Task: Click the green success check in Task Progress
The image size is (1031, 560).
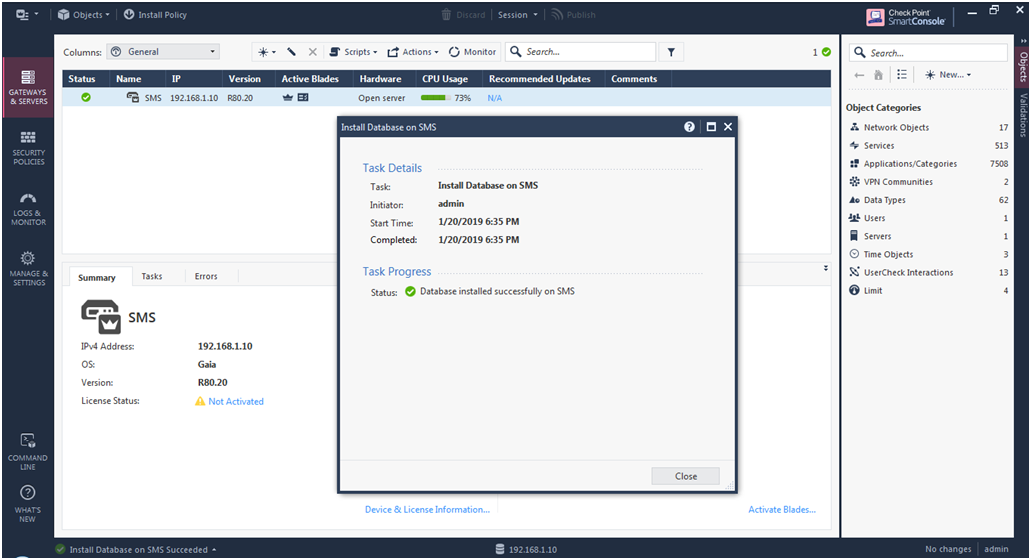Action: [410, 291]
